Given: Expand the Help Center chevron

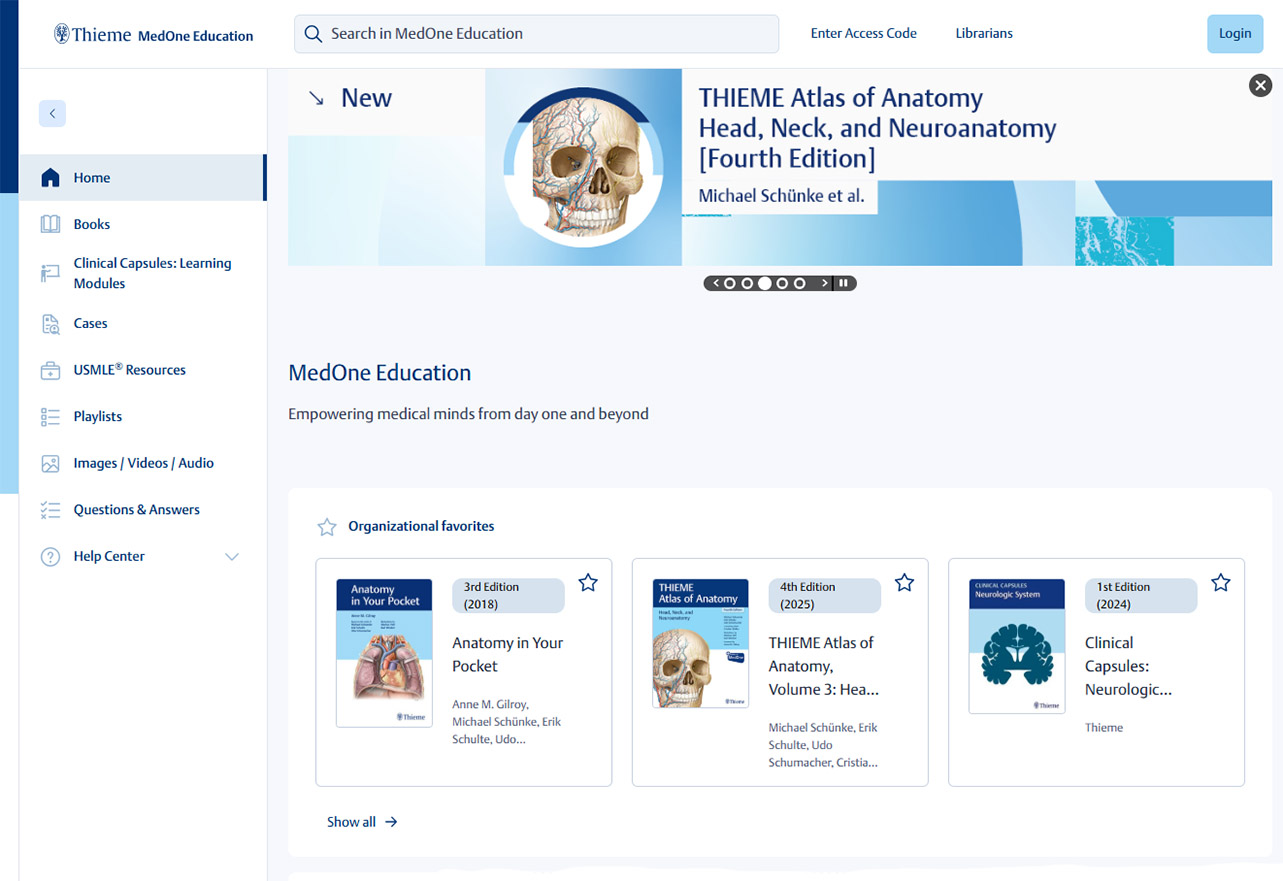Looking at the screenshot, I should click(232, 557).
